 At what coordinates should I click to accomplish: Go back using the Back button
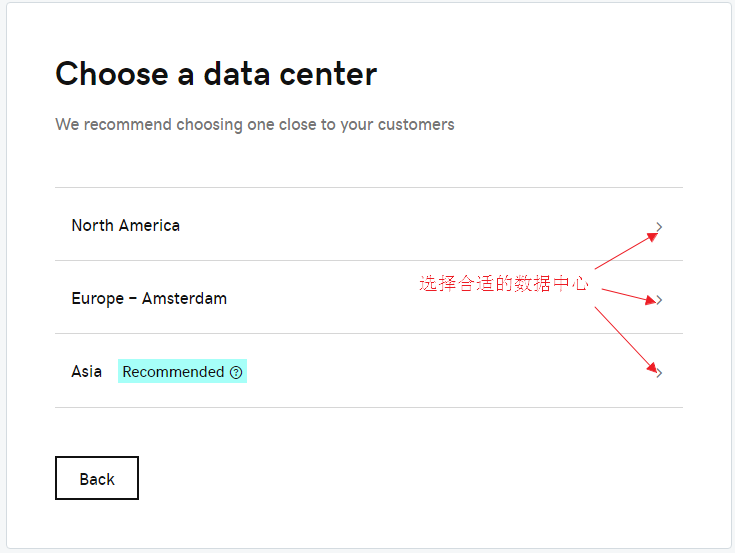pyautogui.click(x=97, y=478)
